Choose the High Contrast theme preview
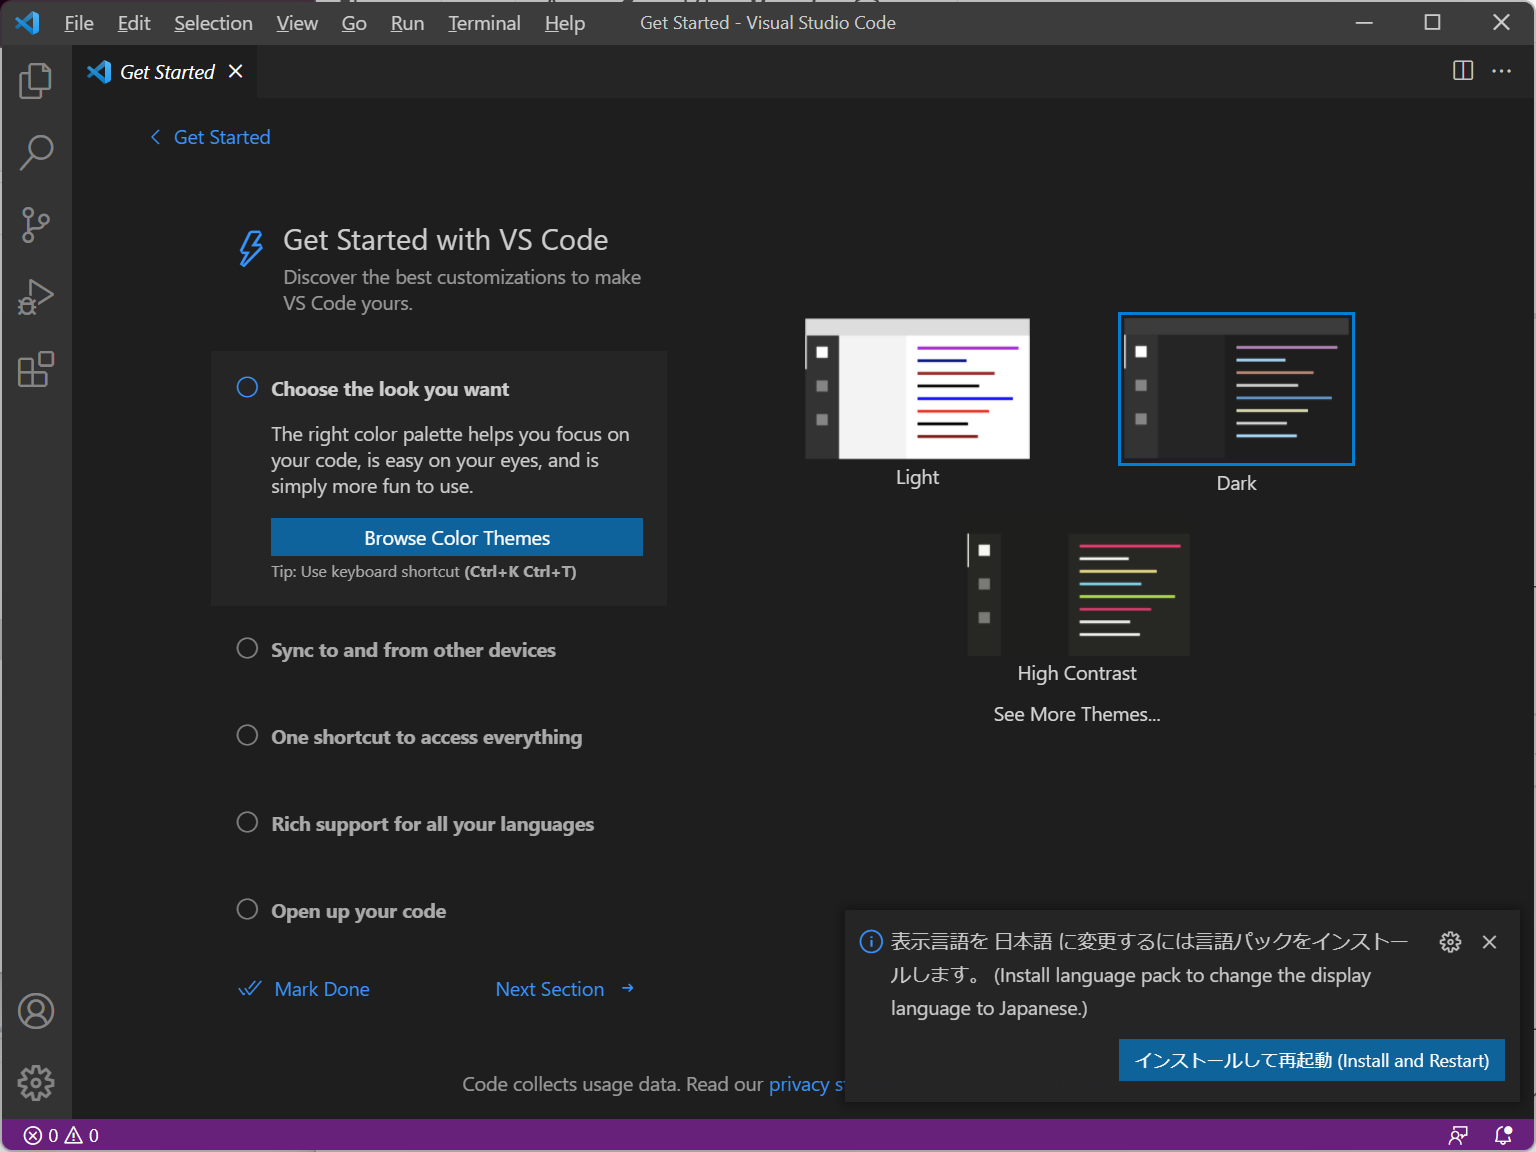 coord(1078,594)
